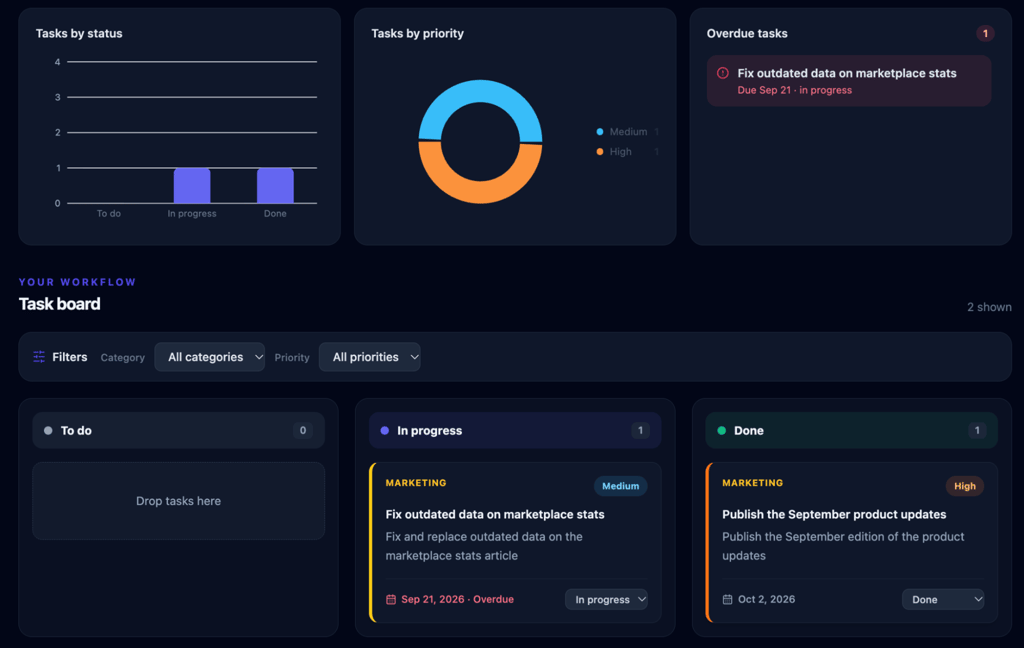Viewport: 1024px width, 648px height.
Task: Click the Fix and replace outdated data description
Action: tap(484, 546)
